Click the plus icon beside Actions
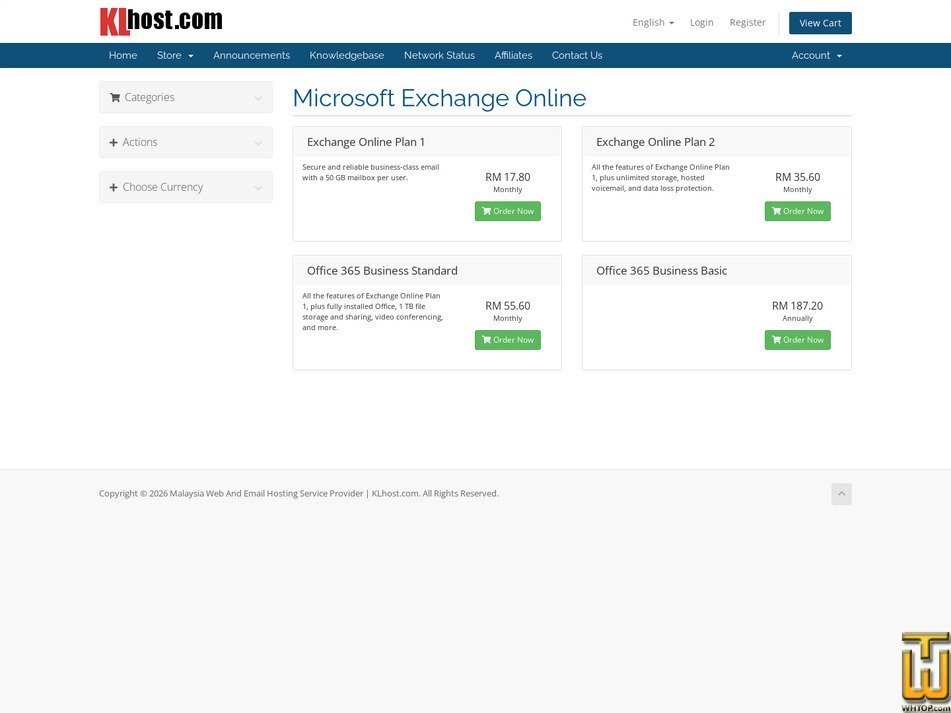 (x=113, y=142)
